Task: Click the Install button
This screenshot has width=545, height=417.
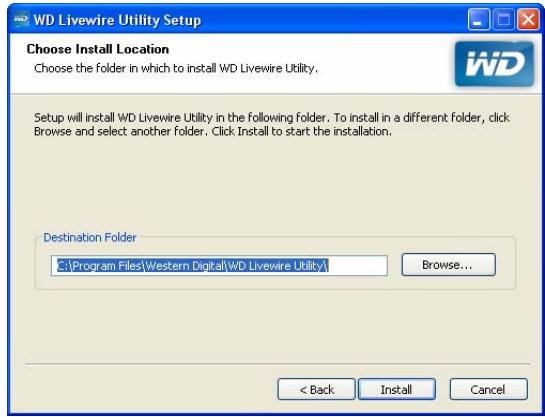Action: pyautogui.click(x=397, y=389)
